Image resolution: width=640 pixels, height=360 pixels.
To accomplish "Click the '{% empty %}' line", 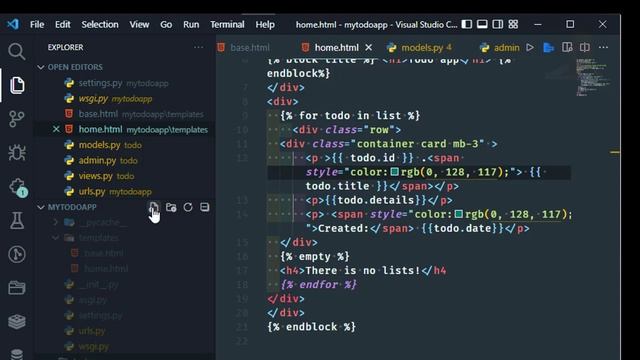I will [315, 257].
